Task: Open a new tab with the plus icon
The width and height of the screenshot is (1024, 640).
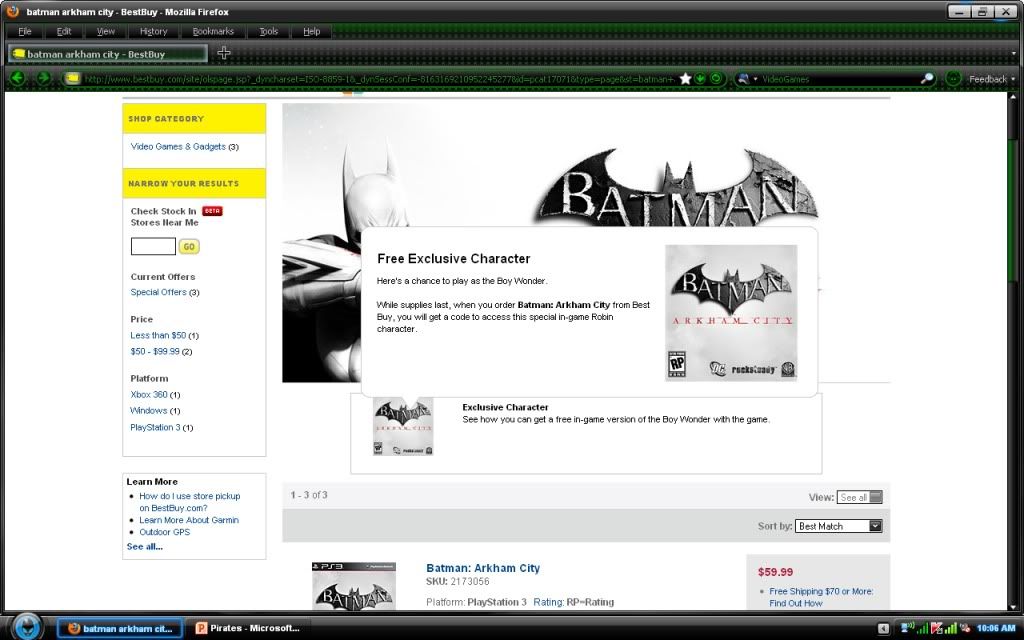Action: coord(224,53)
